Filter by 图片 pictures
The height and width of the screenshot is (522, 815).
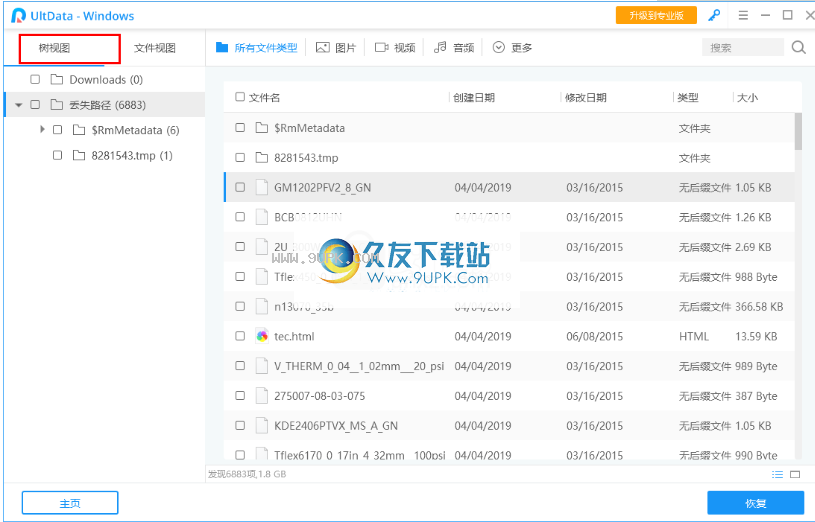pyautogui.click(x=336, y=48)
